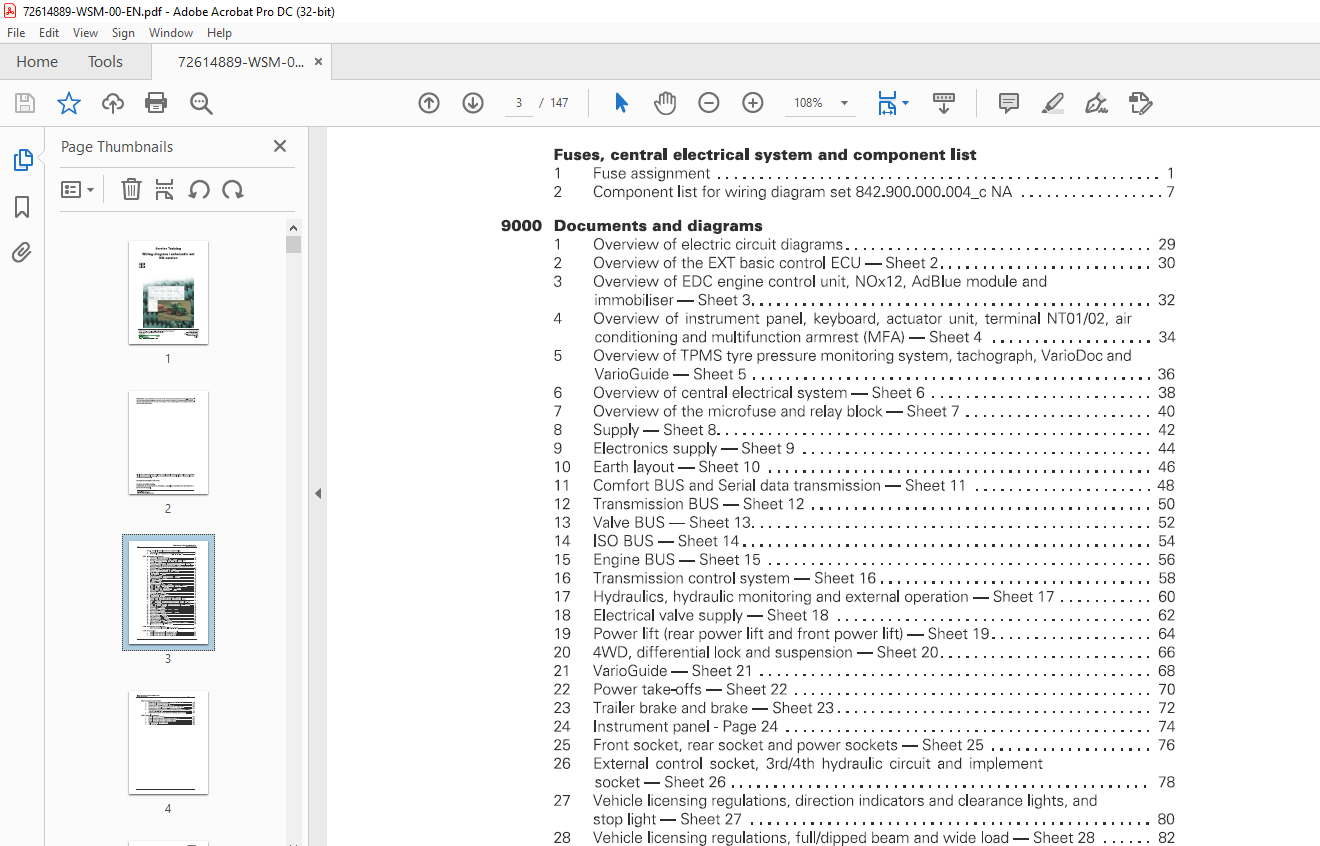The width and height of the screenshot is (1320, 846).
Task: Click the Save file icon
Action: tap(25, 103)
